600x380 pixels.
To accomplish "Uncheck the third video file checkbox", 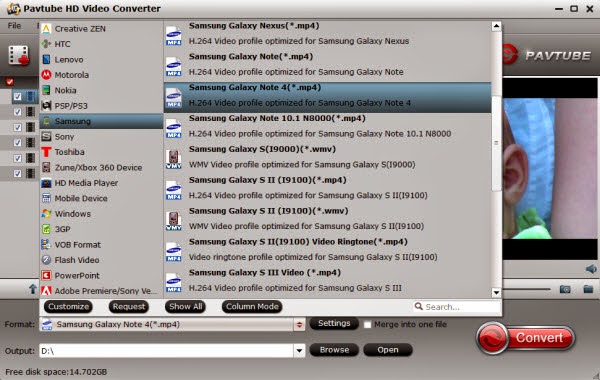I will pos(18,127).
